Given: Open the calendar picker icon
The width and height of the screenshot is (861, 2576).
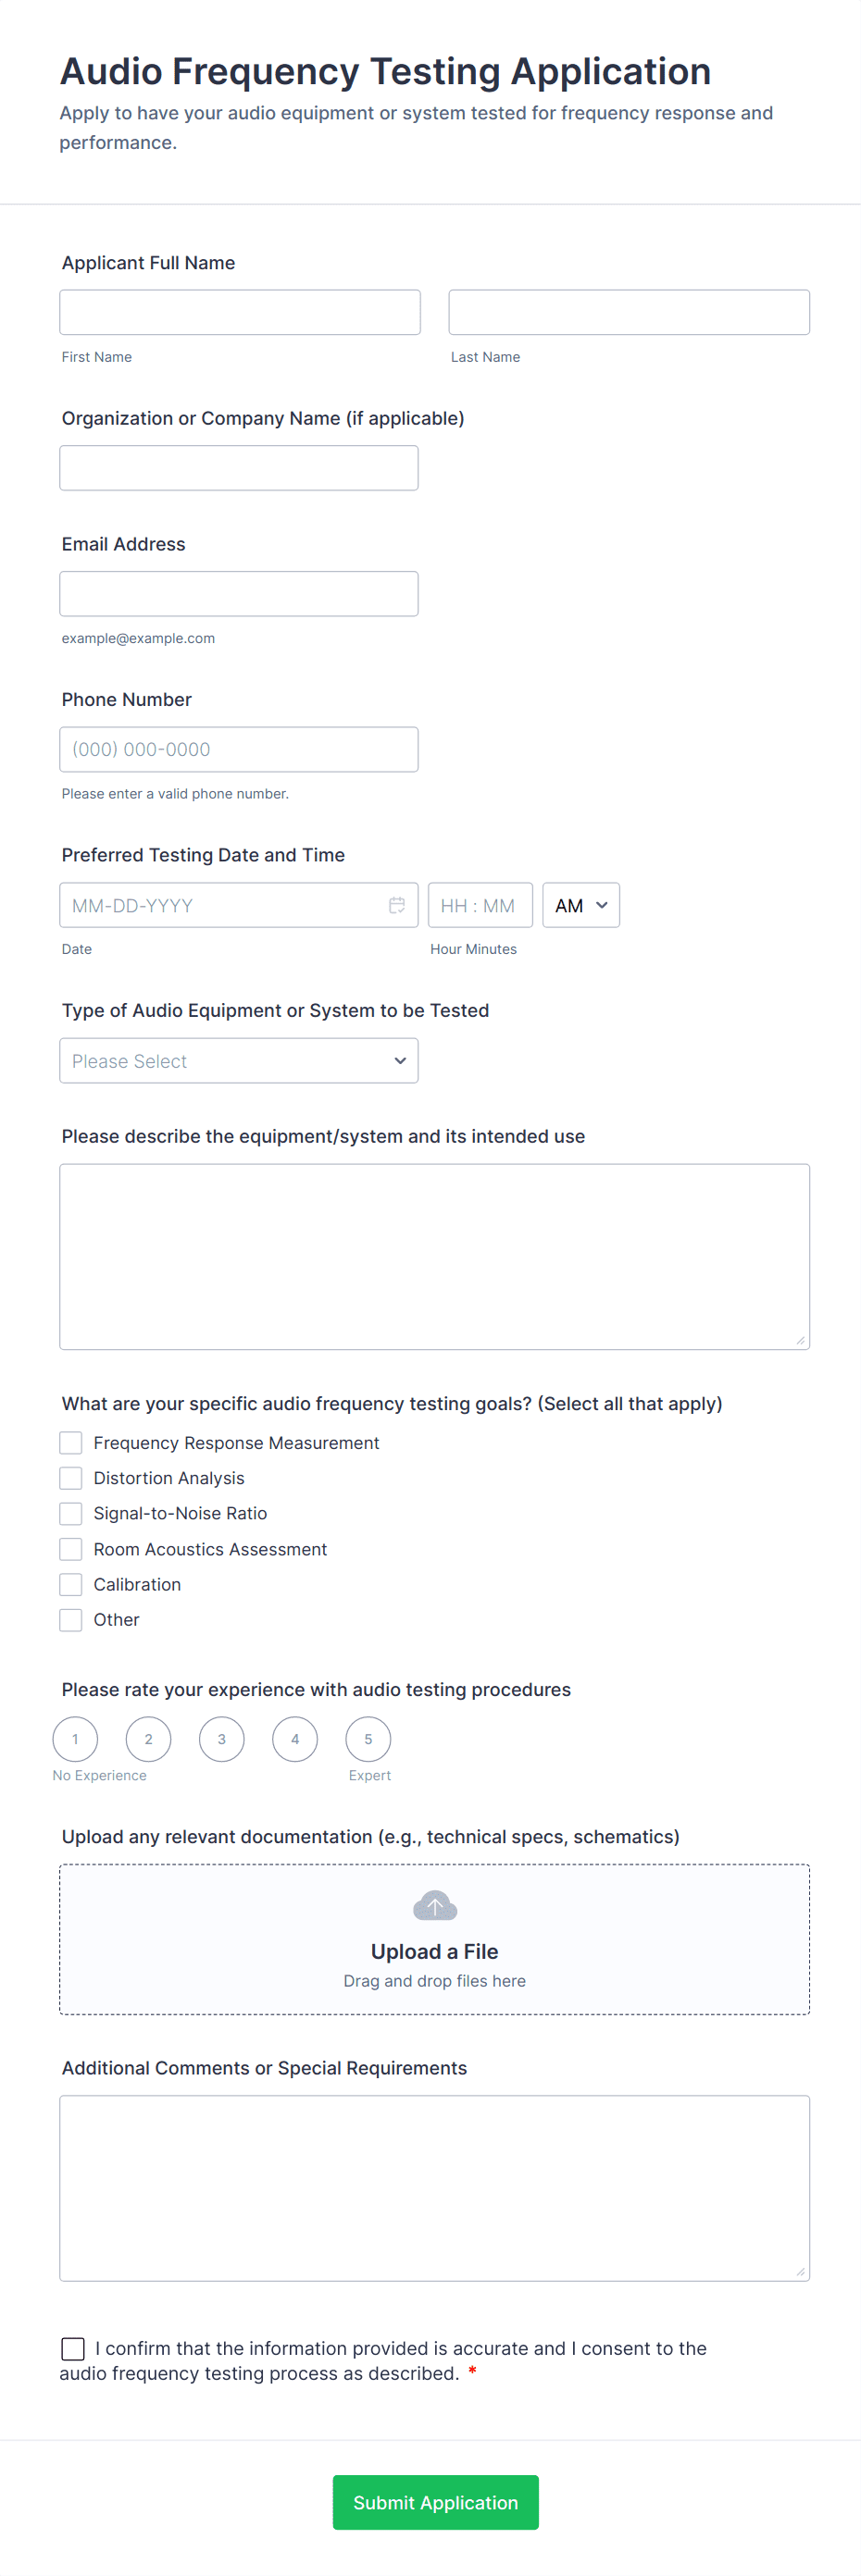Looking at the screenshot, I should click(397, 904).
